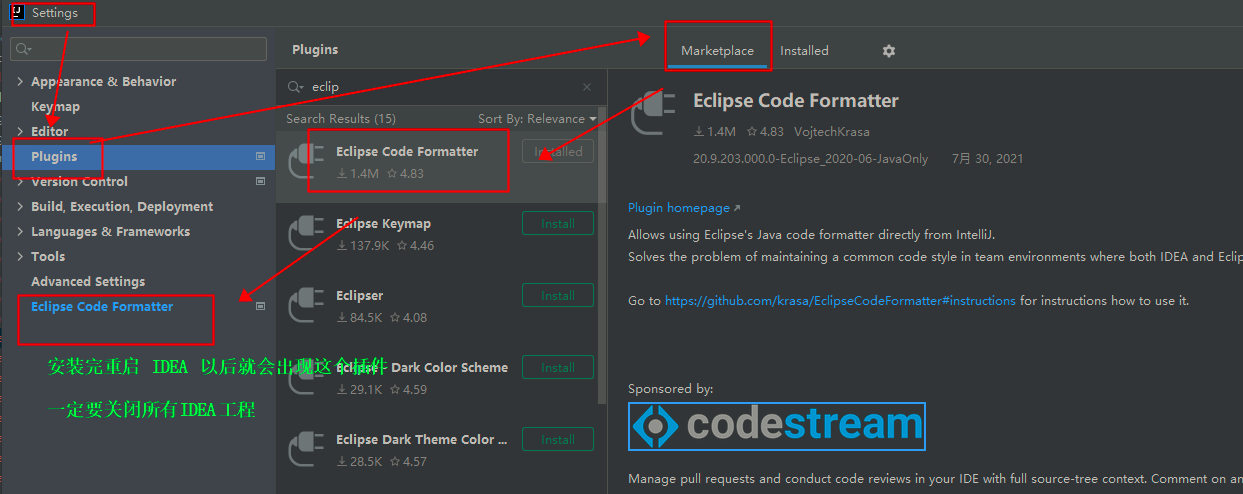The height and width of the screenshot is (494, 1243).
Task: Click the IntelliJ logo in the title bar
Action: [x=17, y=13]
